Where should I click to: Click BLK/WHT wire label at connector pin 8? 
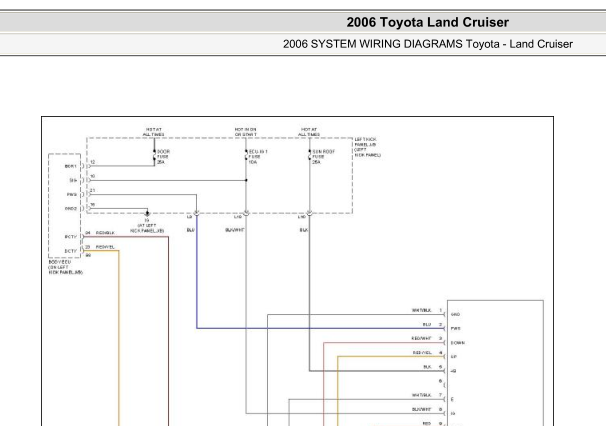pyautogui.click(x=421, y=409)
